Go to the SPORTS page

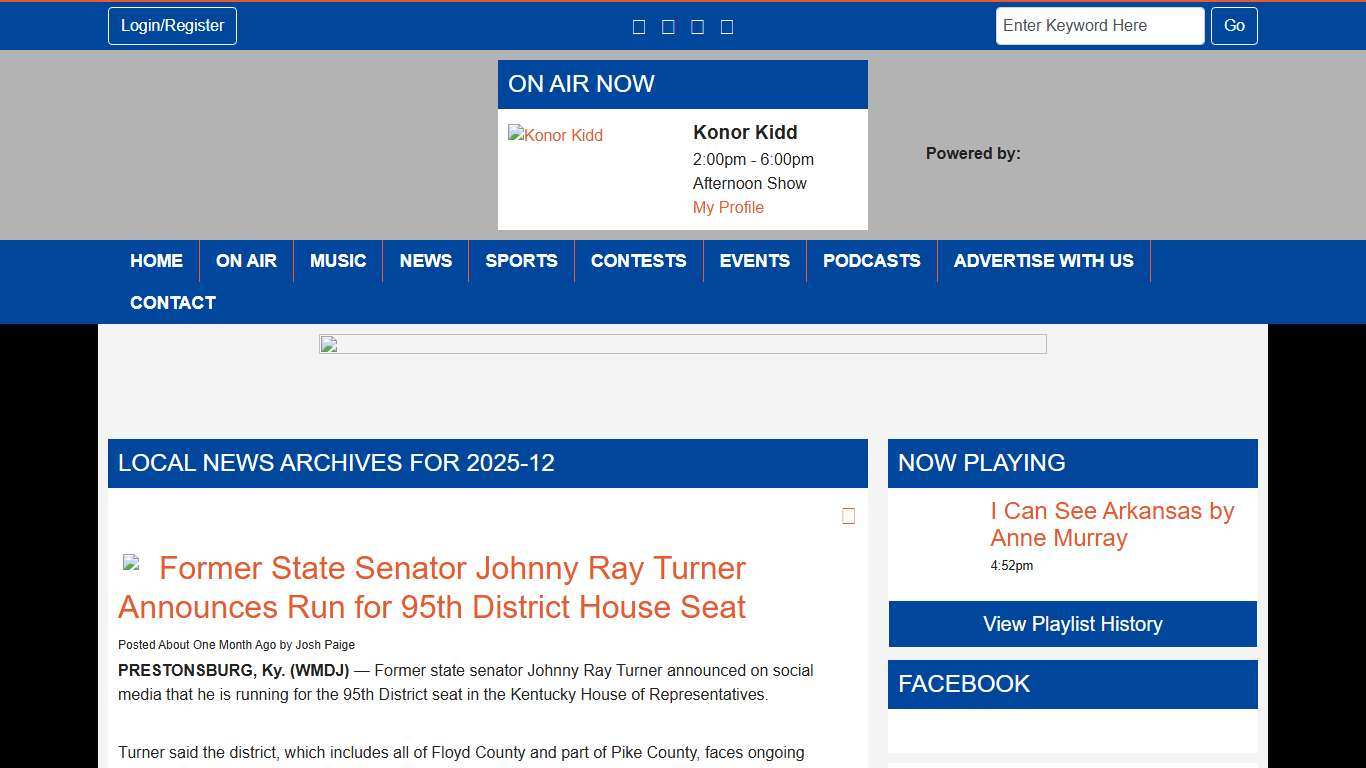pyautogui.click(x=521, y=261)
